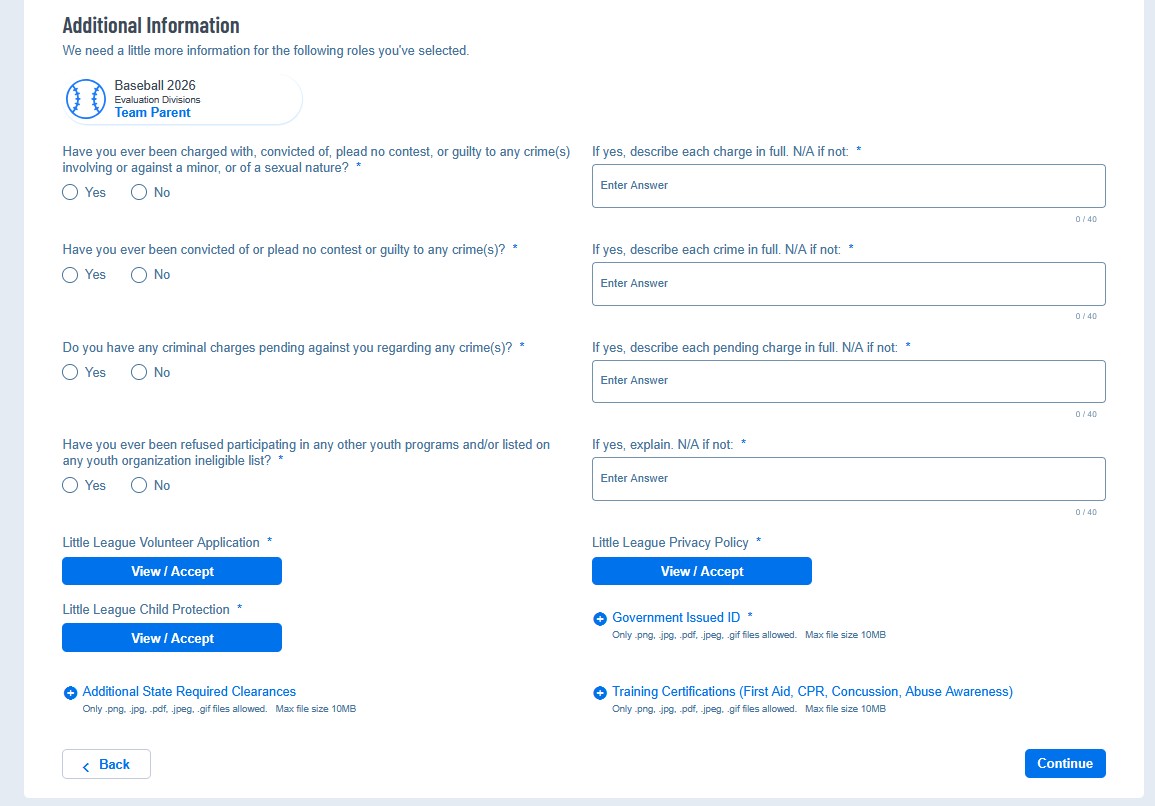Select Yes for pending criminal charges
Image resolution: width=1155 pixels, height=806 pixels.
pyautogui.click(x=70, y=372)
